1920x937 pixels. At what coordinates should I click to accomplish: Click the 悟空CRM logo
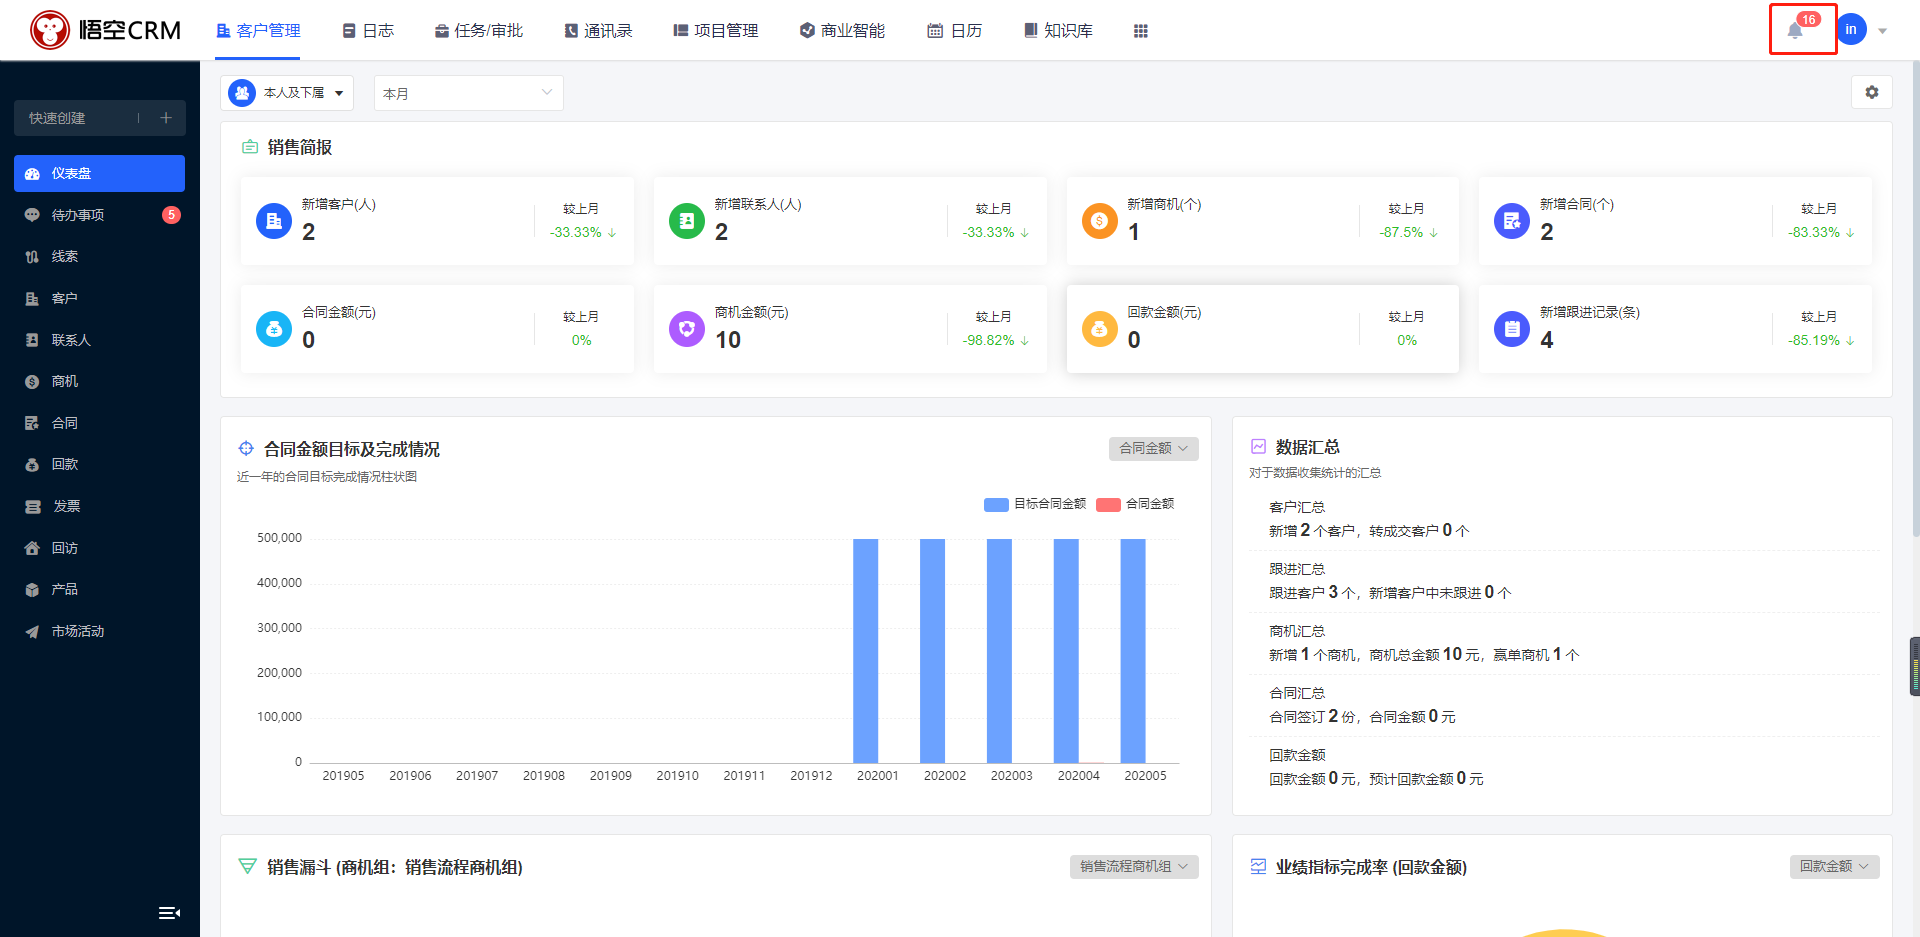(105, 30)
